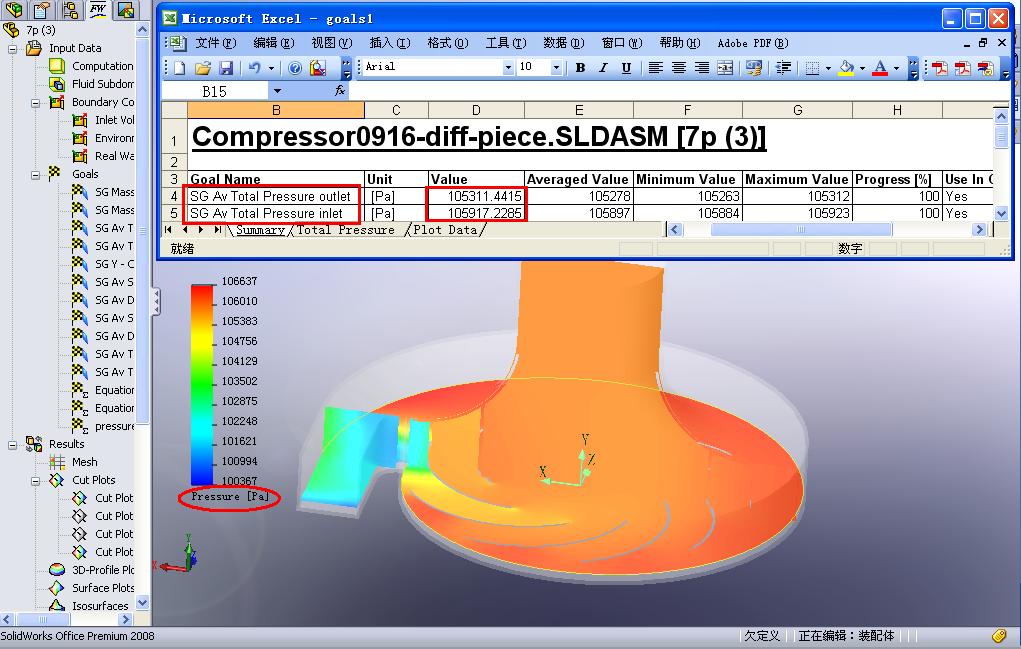The image size is (1021, 649).
Task: Click tree panel scroll down arrow
Action: tap(143, 602)
